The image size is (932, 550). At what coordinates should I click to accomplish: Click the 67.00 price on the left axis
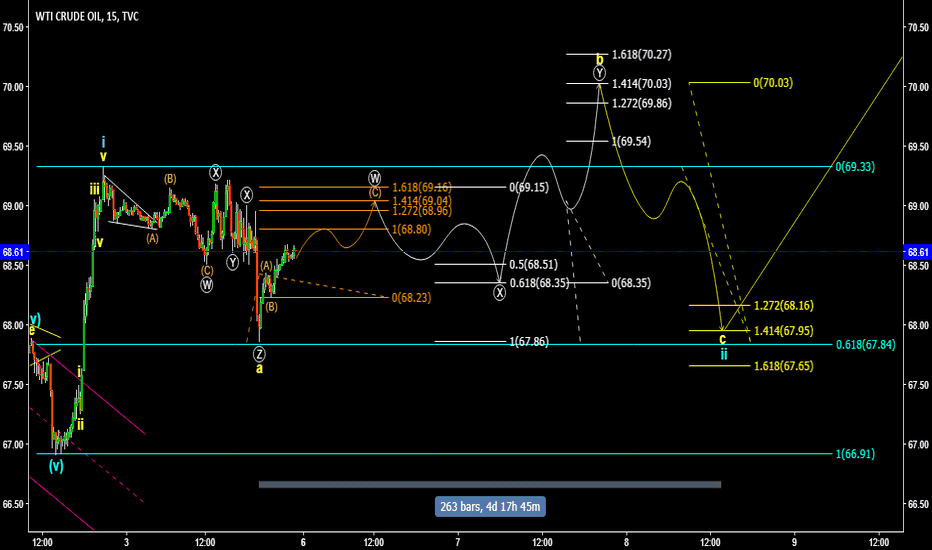click(14, 445)
